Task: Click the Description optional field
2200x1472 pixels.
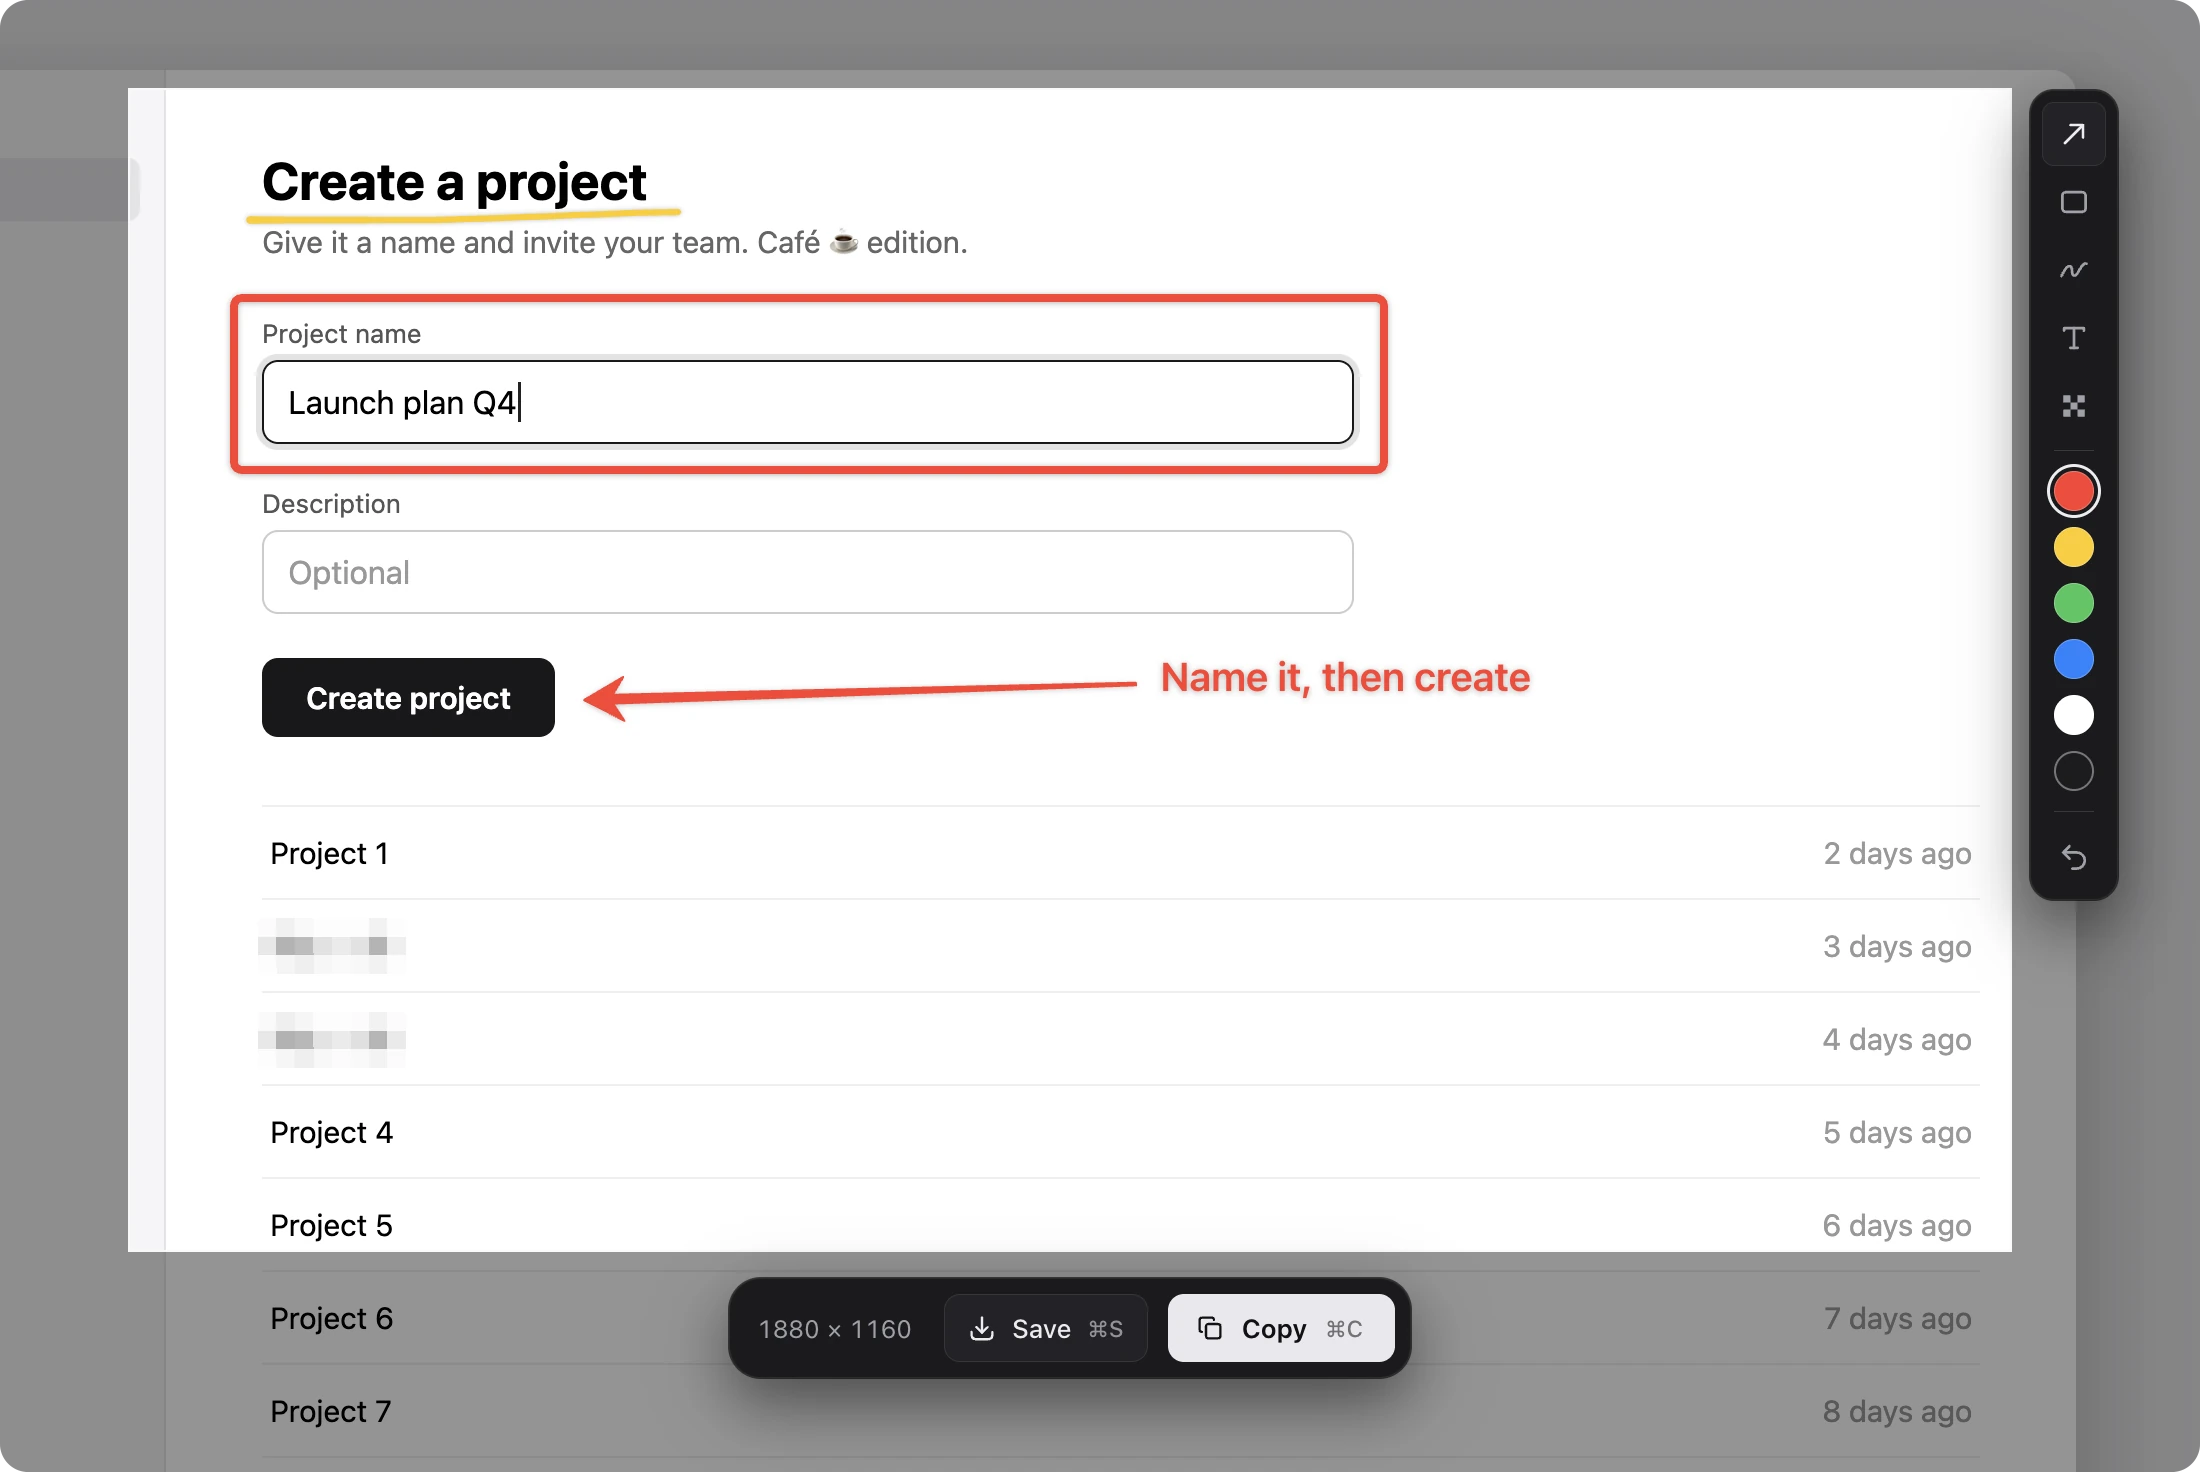Action: coord(807,572)
